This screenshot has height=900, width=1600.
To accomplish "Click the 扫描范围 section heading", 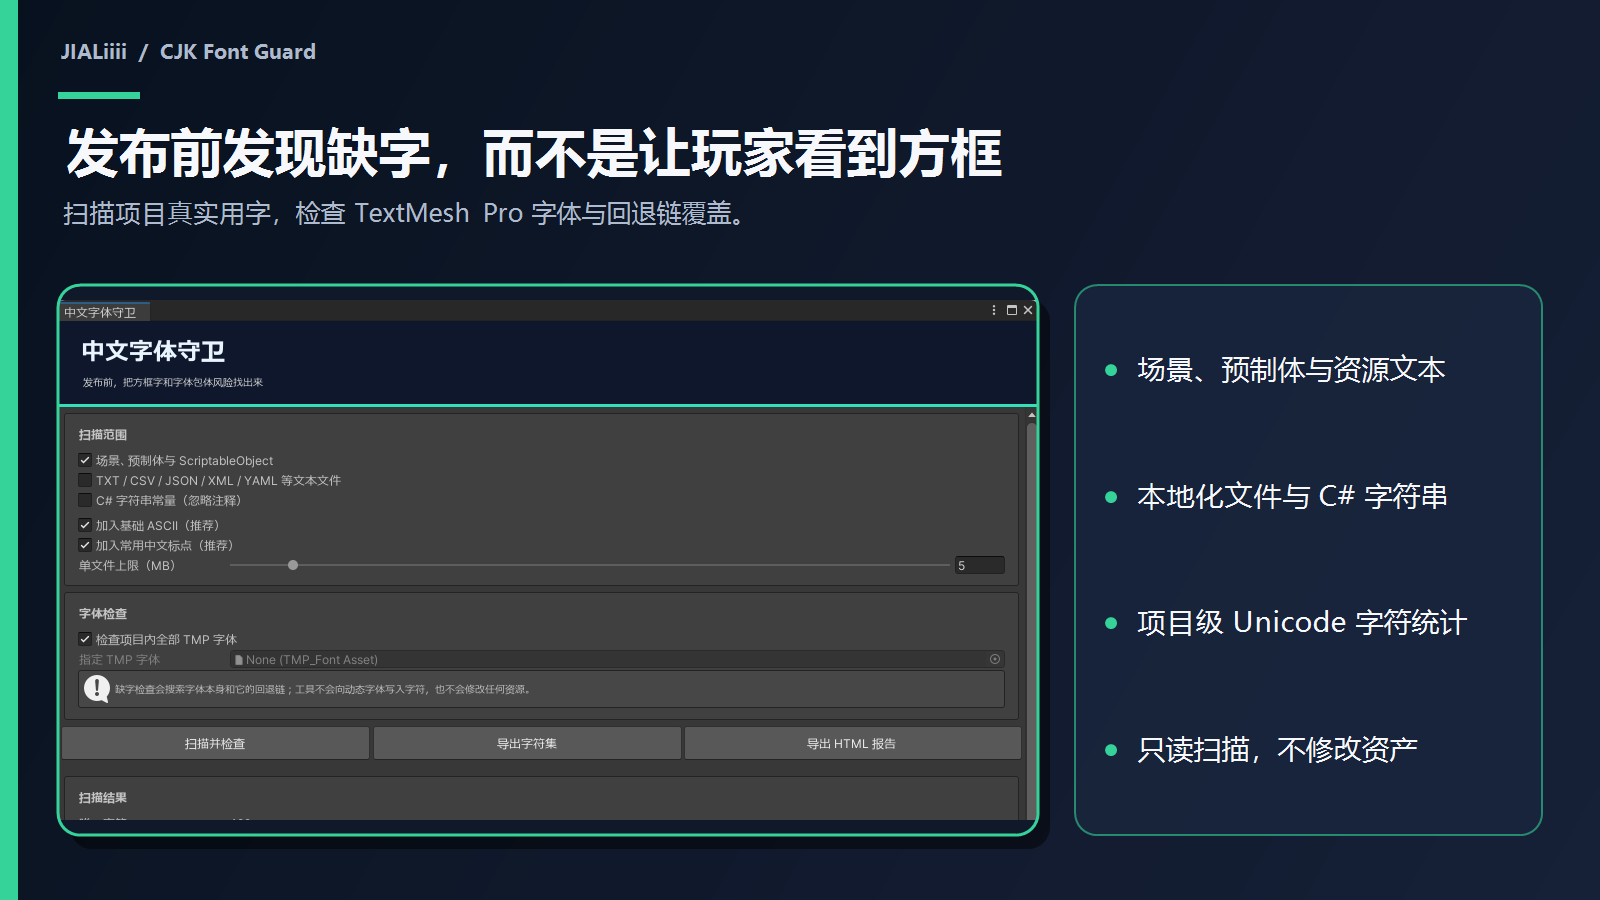I will [103, 435].
